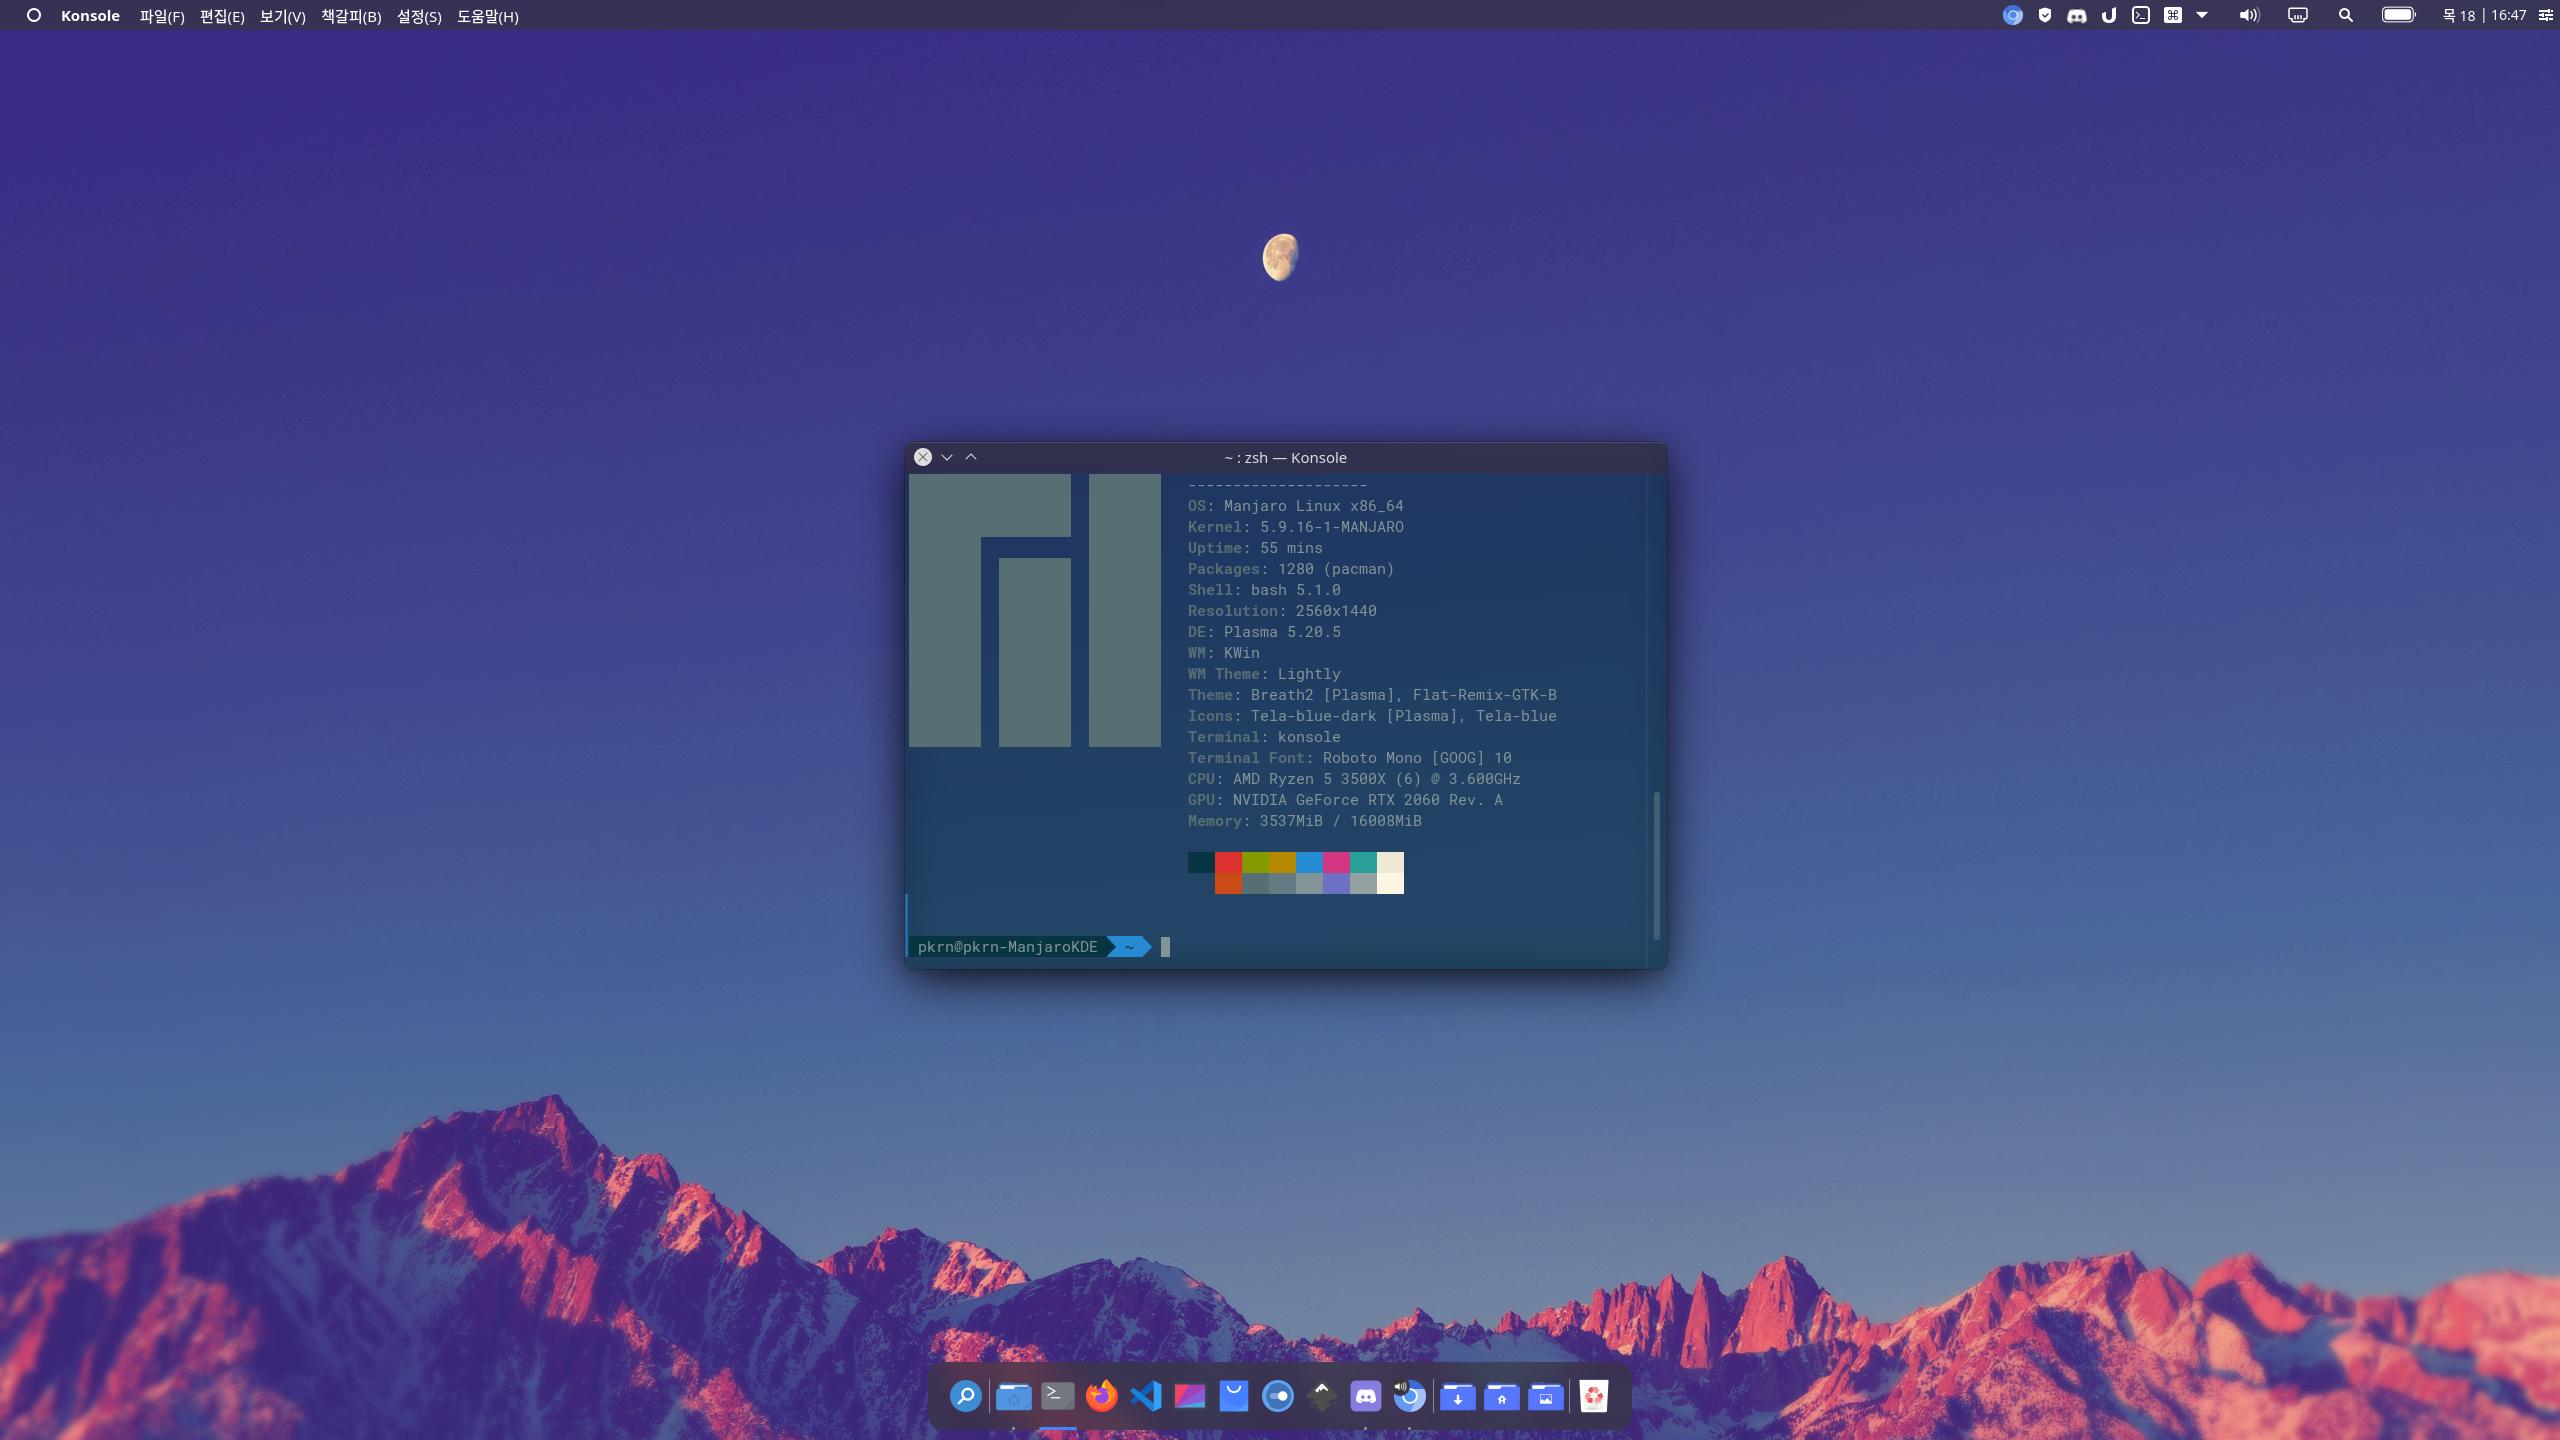
Task: Launch Firefox from the dock
Action: tap(1102, 1396)
